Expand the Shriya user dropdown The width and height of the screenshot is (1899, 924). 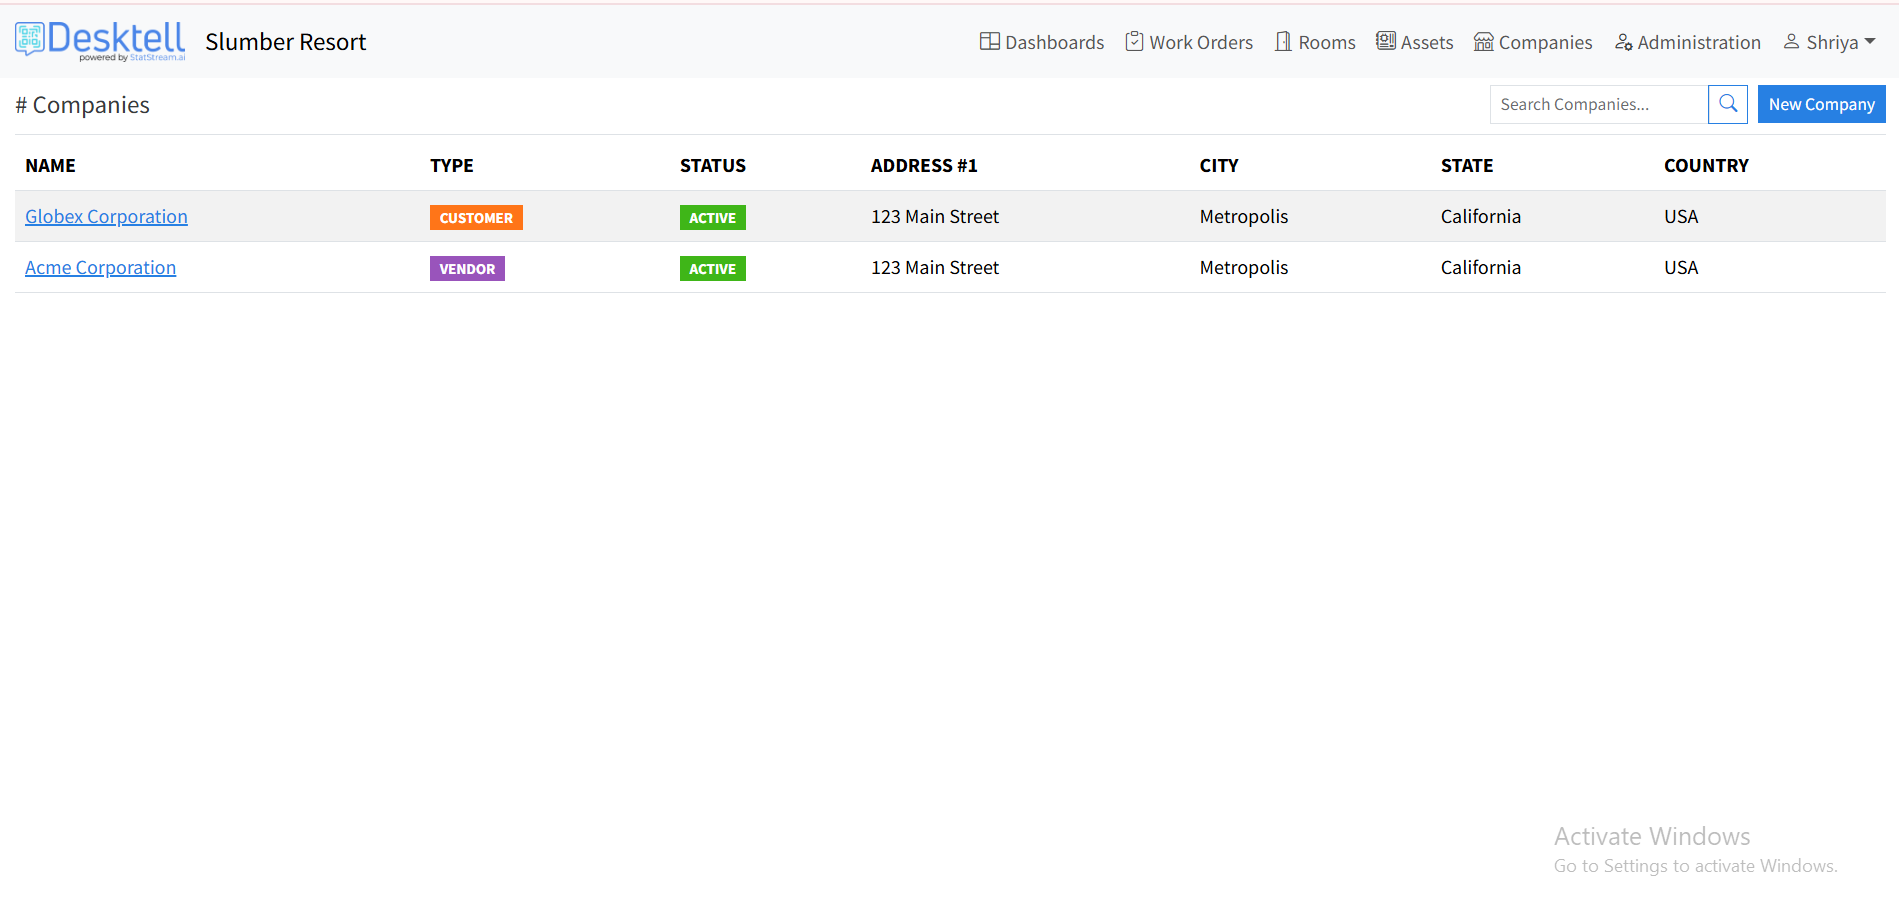click(x=1829, y=42)
